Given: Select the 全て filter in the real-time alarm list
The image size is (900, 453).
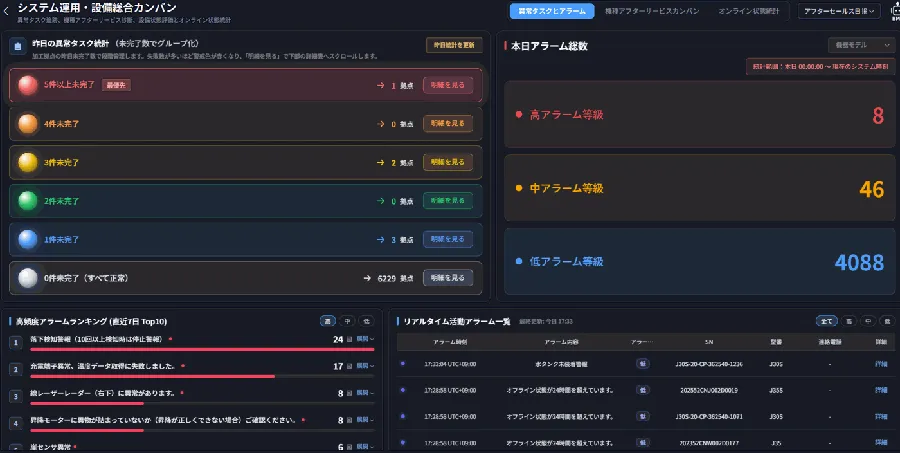Looking at the screenshot, I should (827, 322).
